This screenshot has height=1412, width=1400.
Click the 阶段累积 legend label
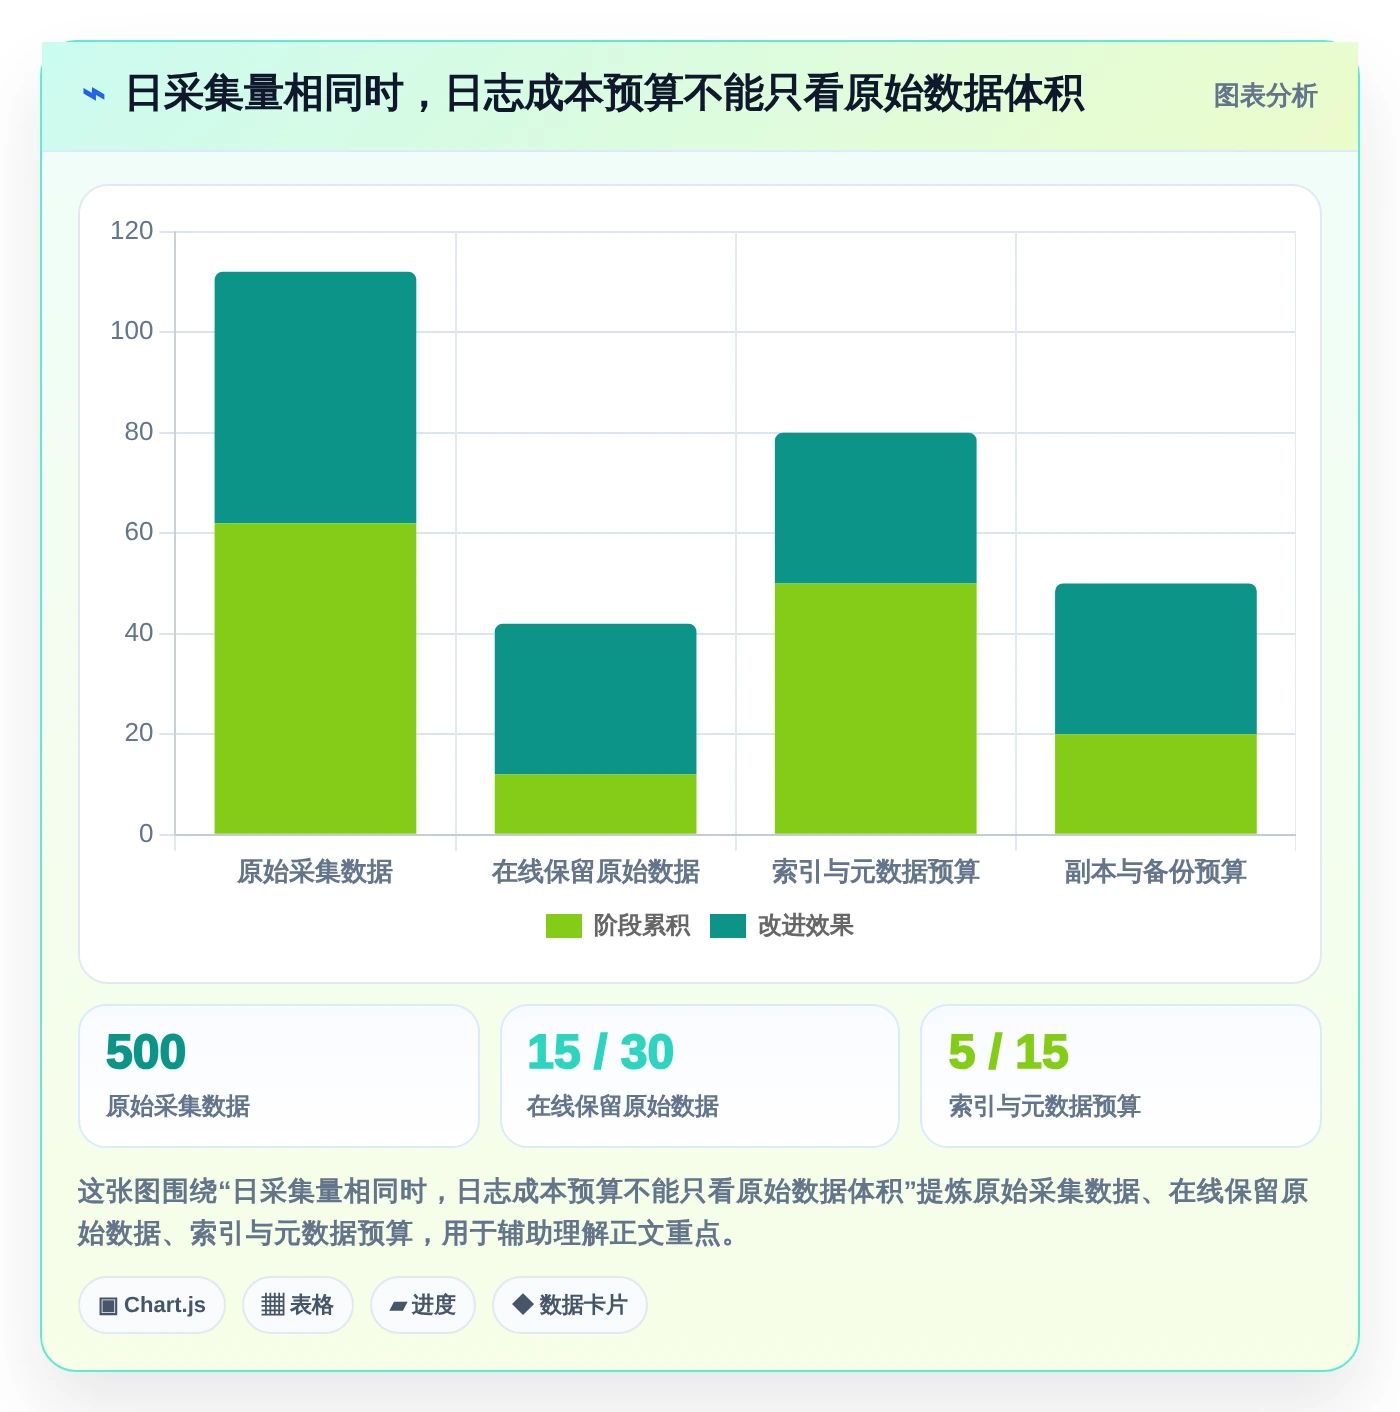pyautogui.click(x=642, y=926)
